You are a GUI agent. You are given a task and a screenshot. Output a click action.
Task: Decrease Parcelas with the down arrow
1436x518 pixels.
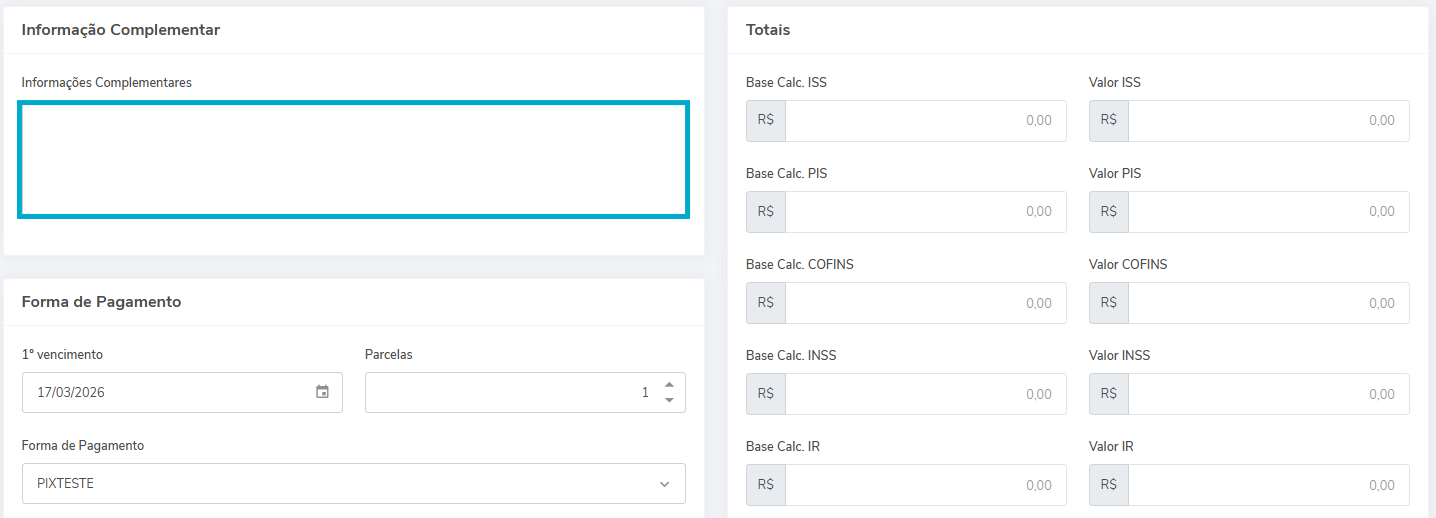[669, 400]
